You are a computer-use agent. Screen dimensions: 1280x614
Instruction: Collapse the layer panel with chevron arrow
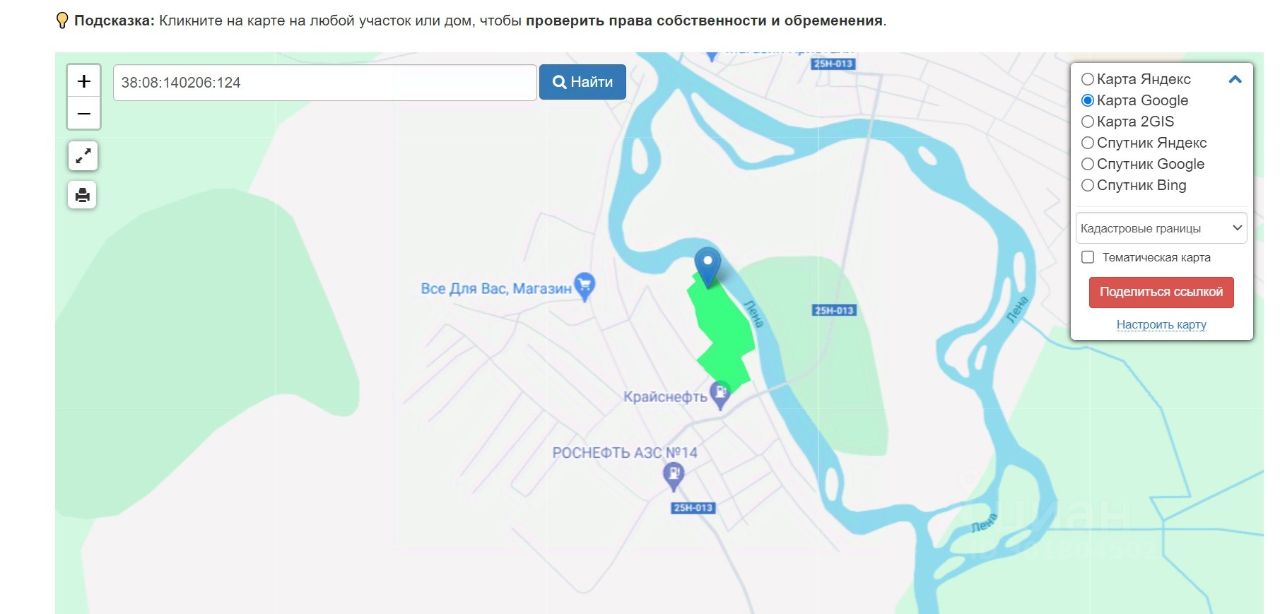tap(1235, 79)
